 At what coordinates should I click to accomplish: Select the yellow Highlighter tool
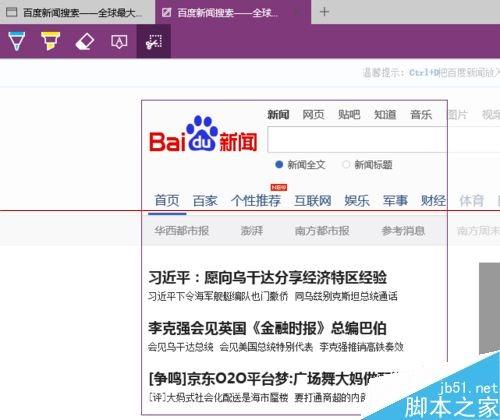(50, 41)
